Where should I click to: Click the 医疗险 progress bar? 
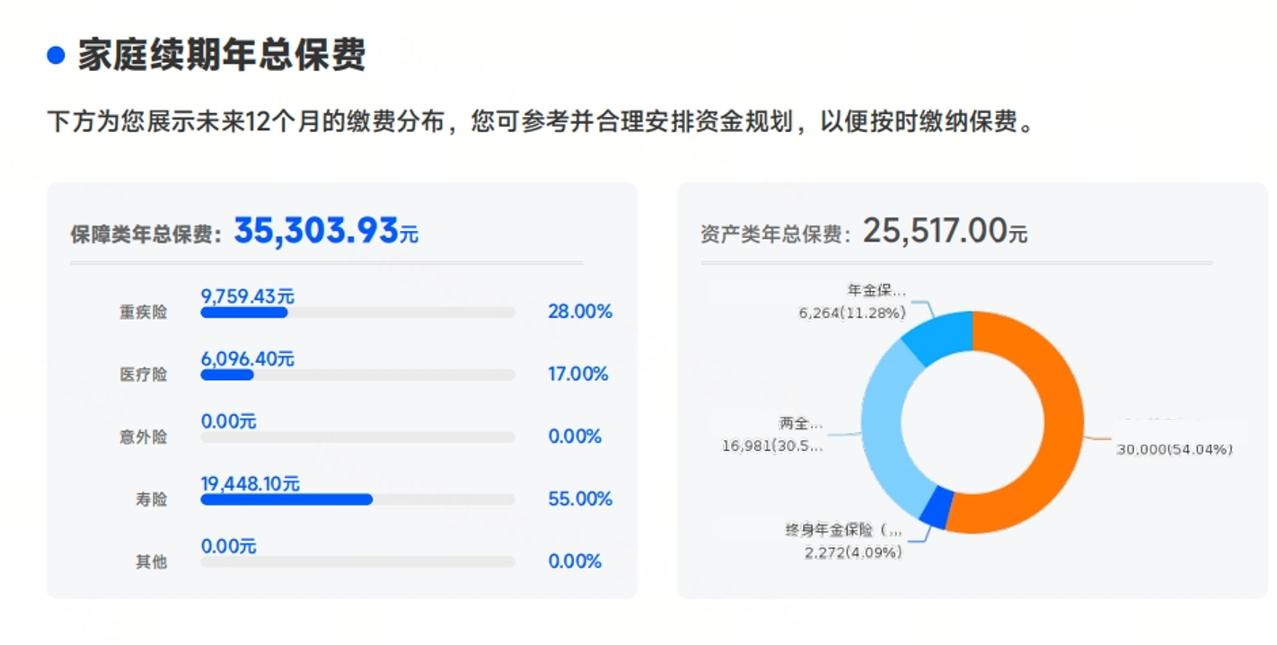(357, 375)
